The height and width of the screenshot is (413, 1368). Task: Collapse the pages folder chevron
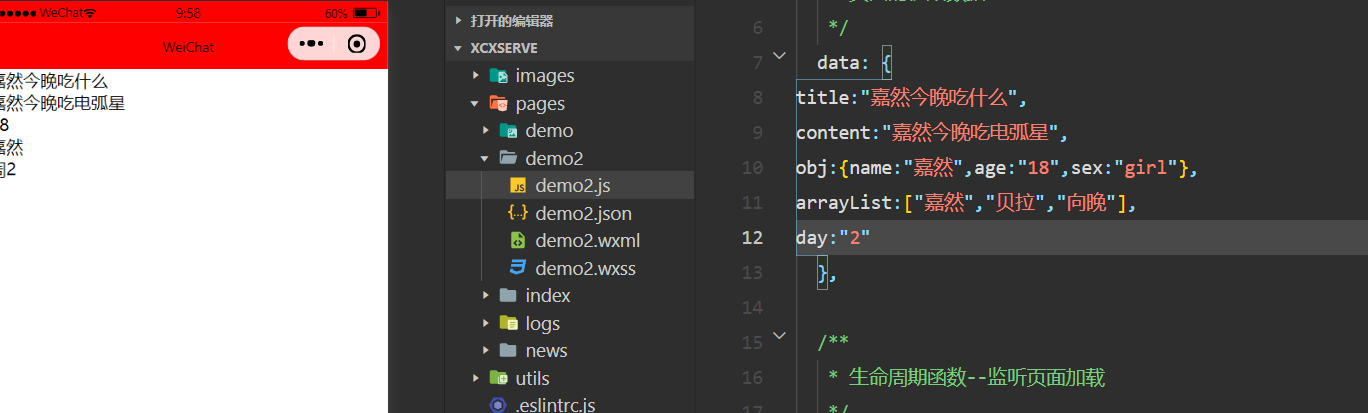[476, 103]
